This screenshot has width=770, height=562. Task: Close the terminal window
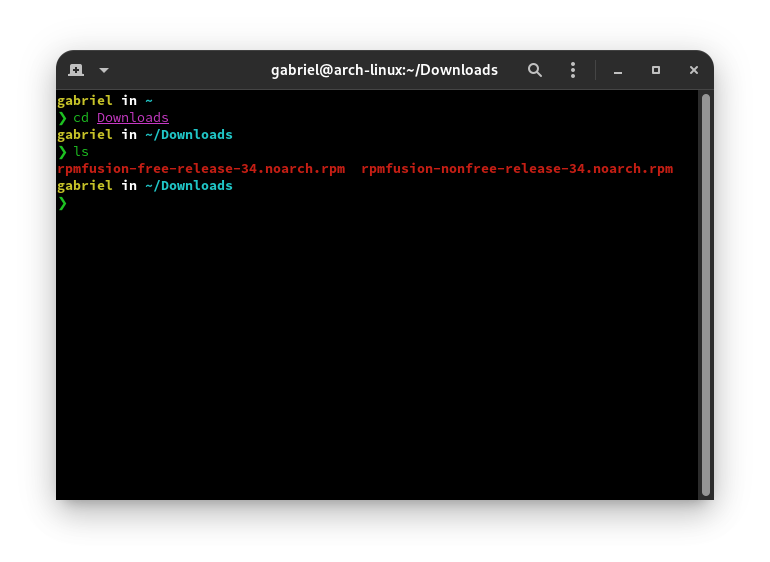pos(693,70)
